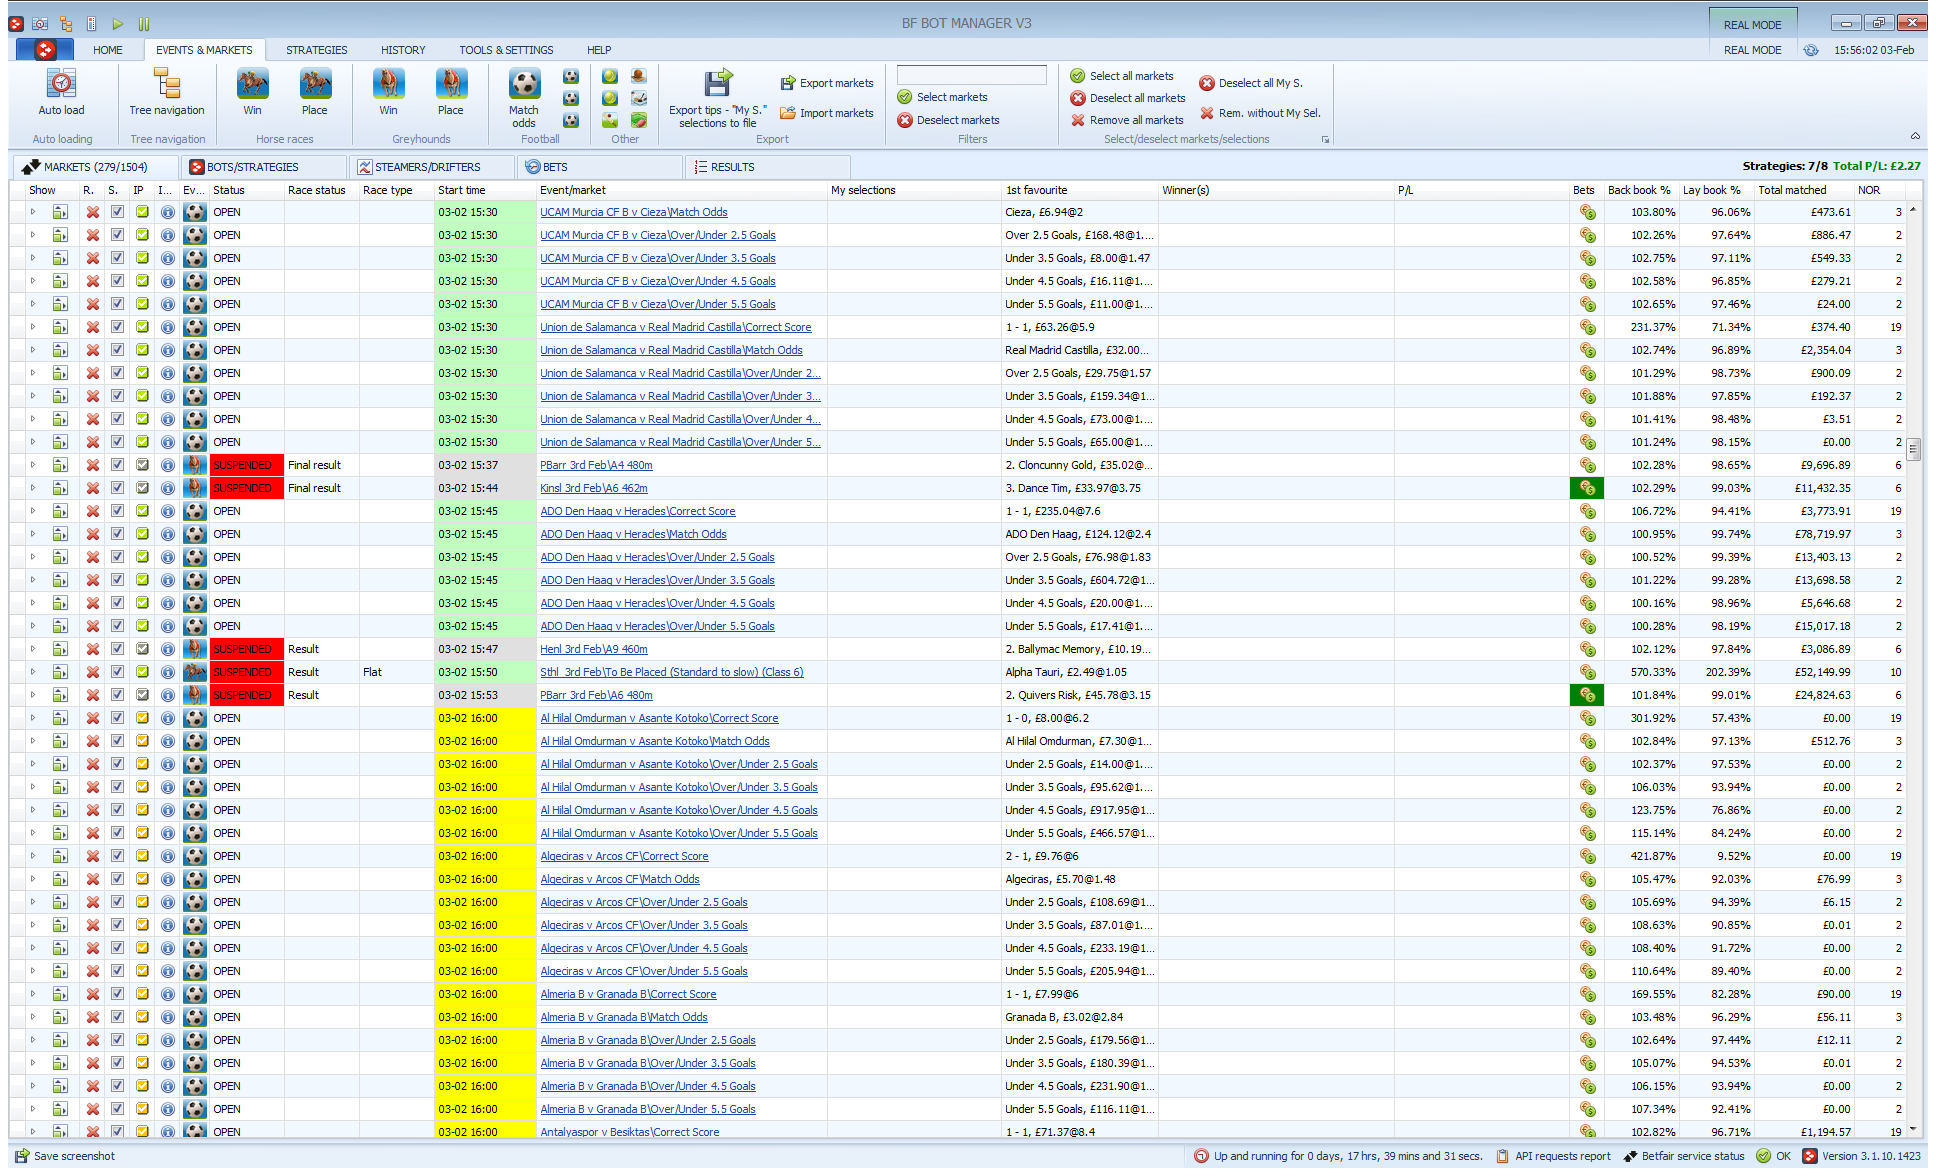Screen dimensions: 1936x1176
Task: Toggle IP checkbox for Al Hilal Omdurman Correct Score
Action: (x=142, y=718)
